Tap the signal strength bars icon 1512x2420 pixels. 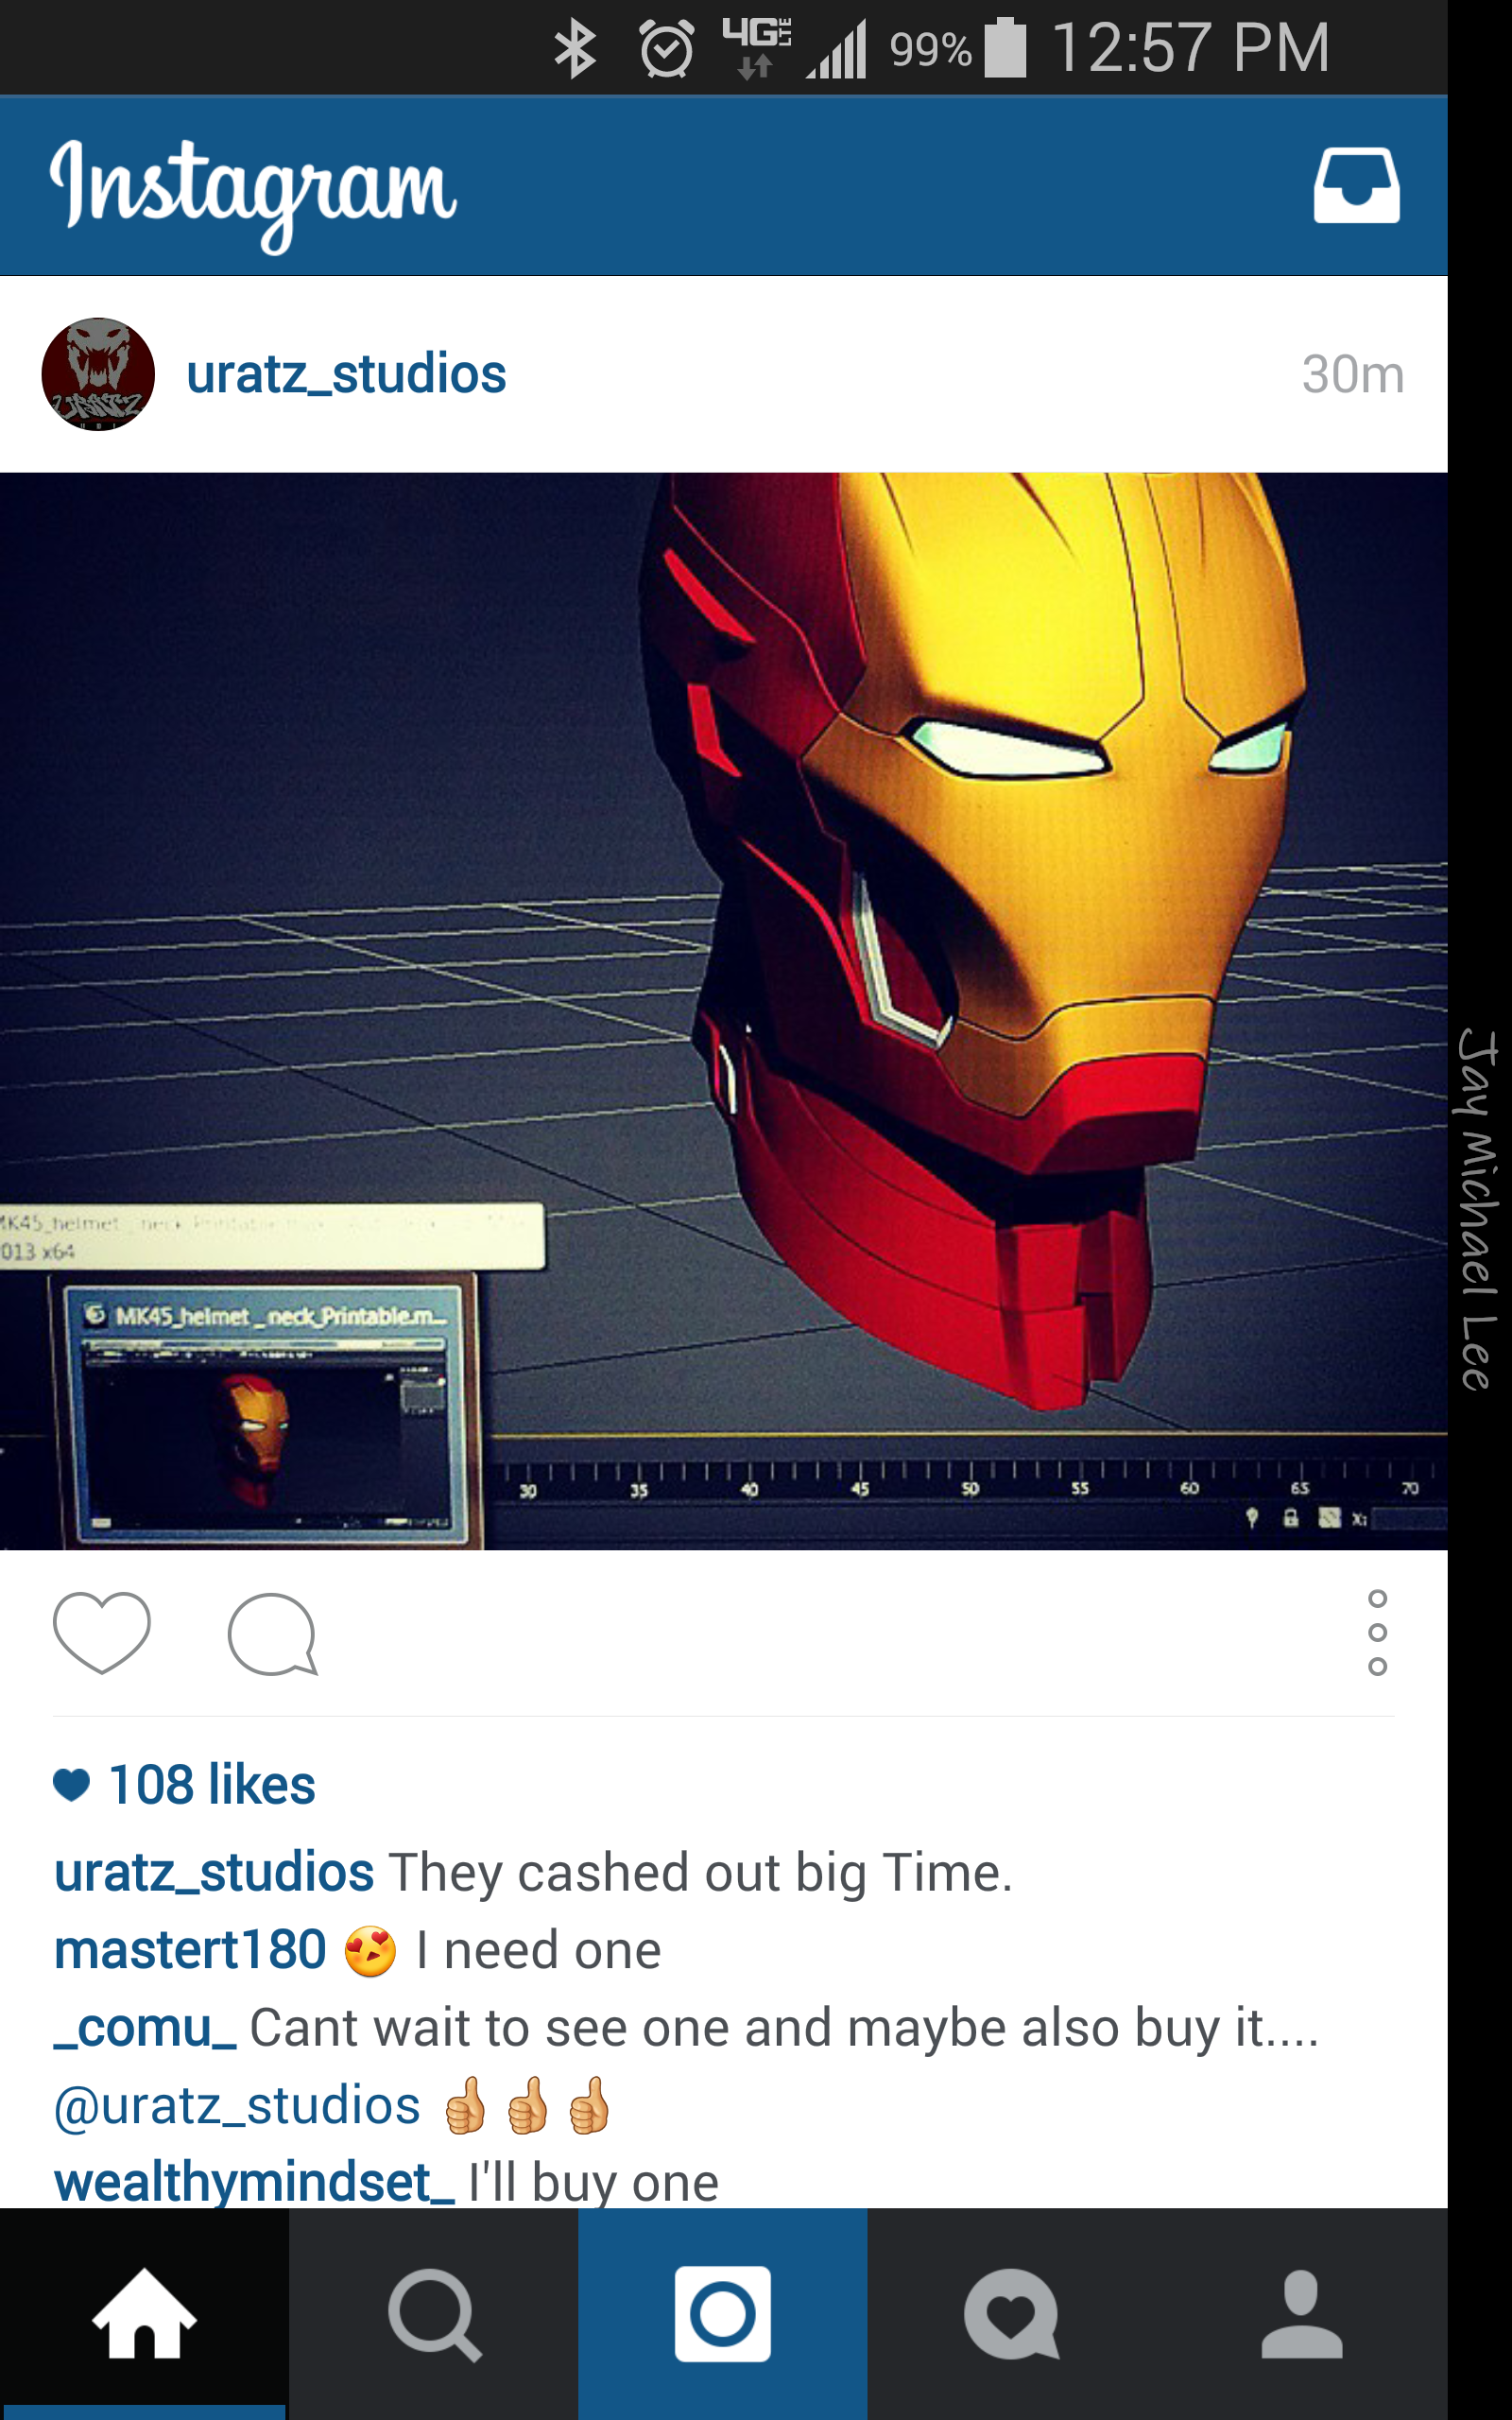(x=836, y=50)
